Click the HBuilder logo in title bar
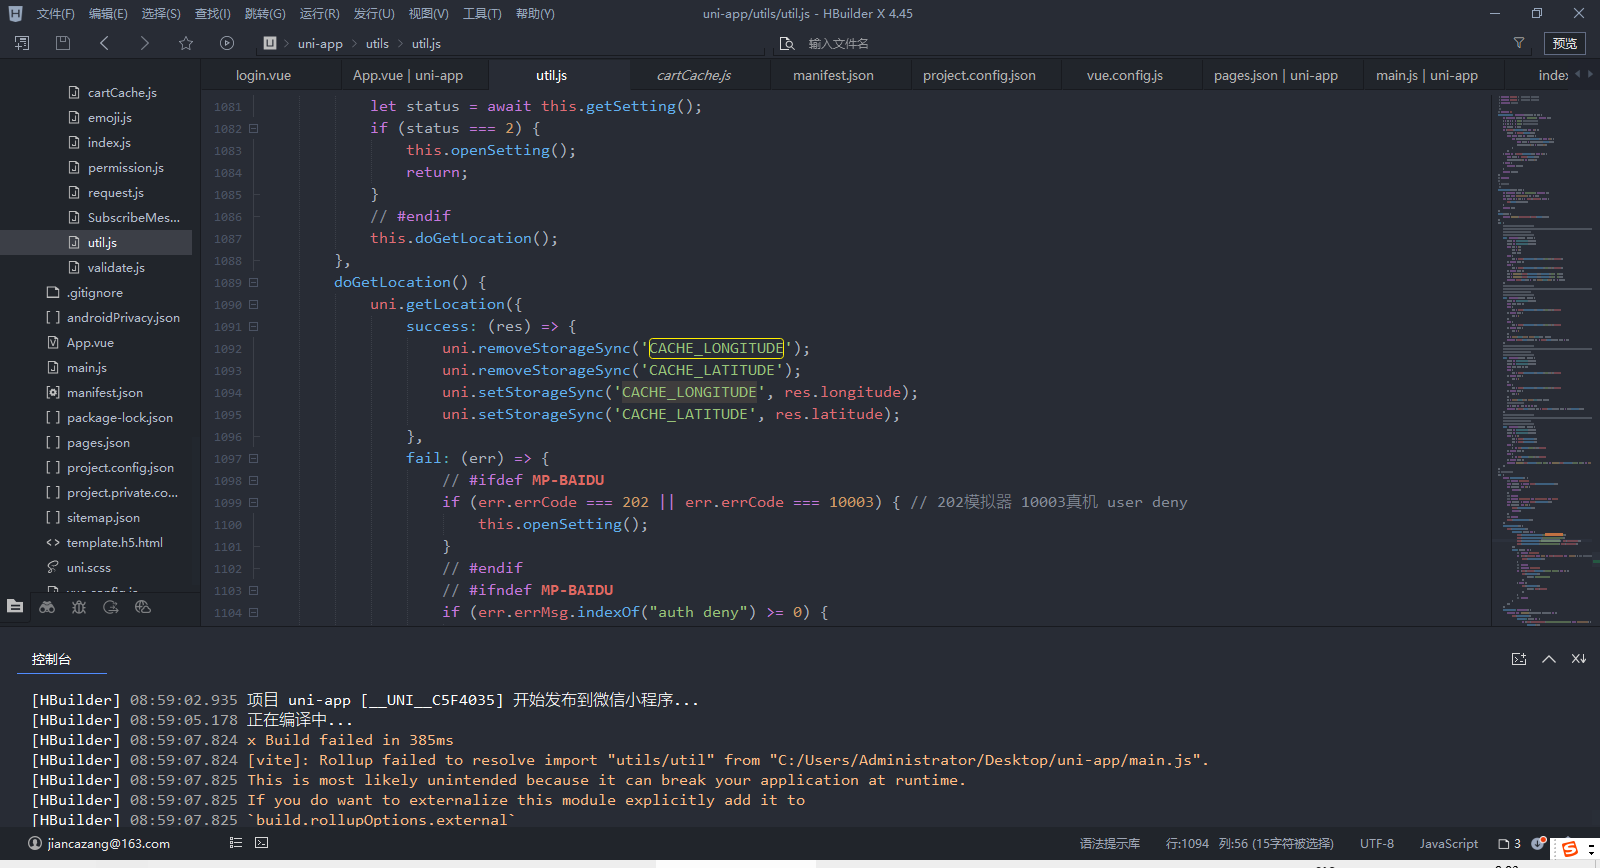1600x868 pixels. pos(15,13)
